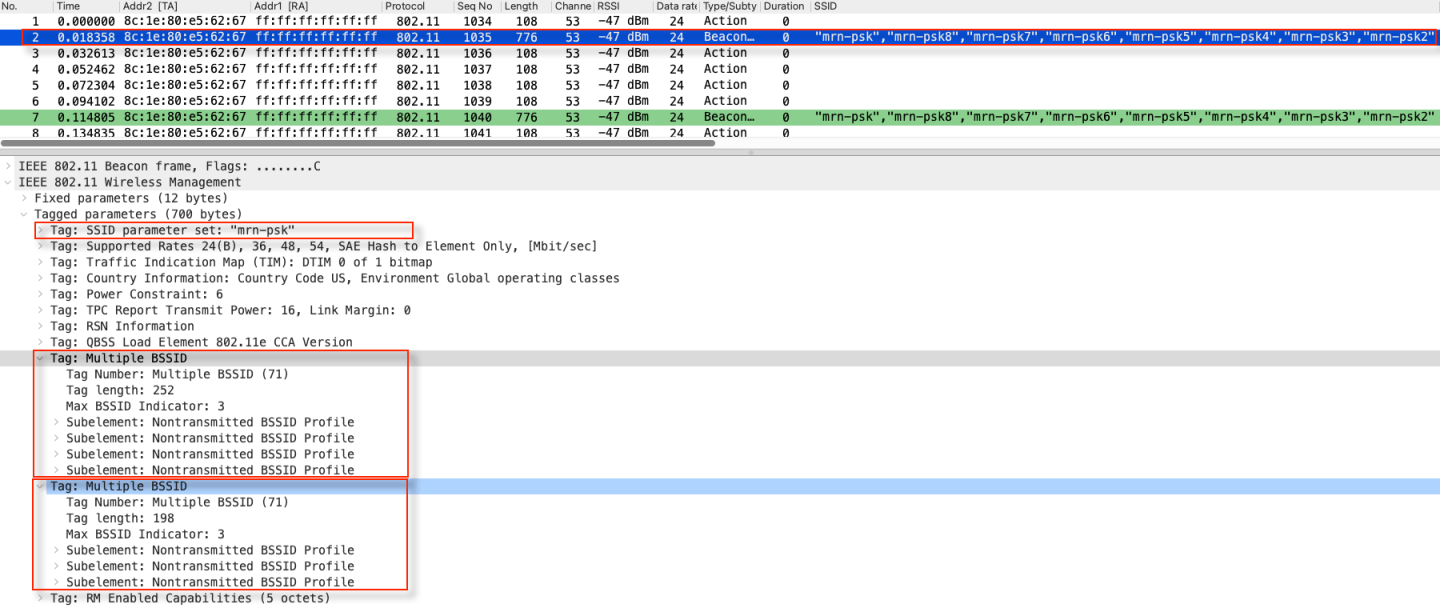Expand the IEEE 802.11 Beacon frame node
This screenshot has width=1440, height=608.
coord(10,166)
